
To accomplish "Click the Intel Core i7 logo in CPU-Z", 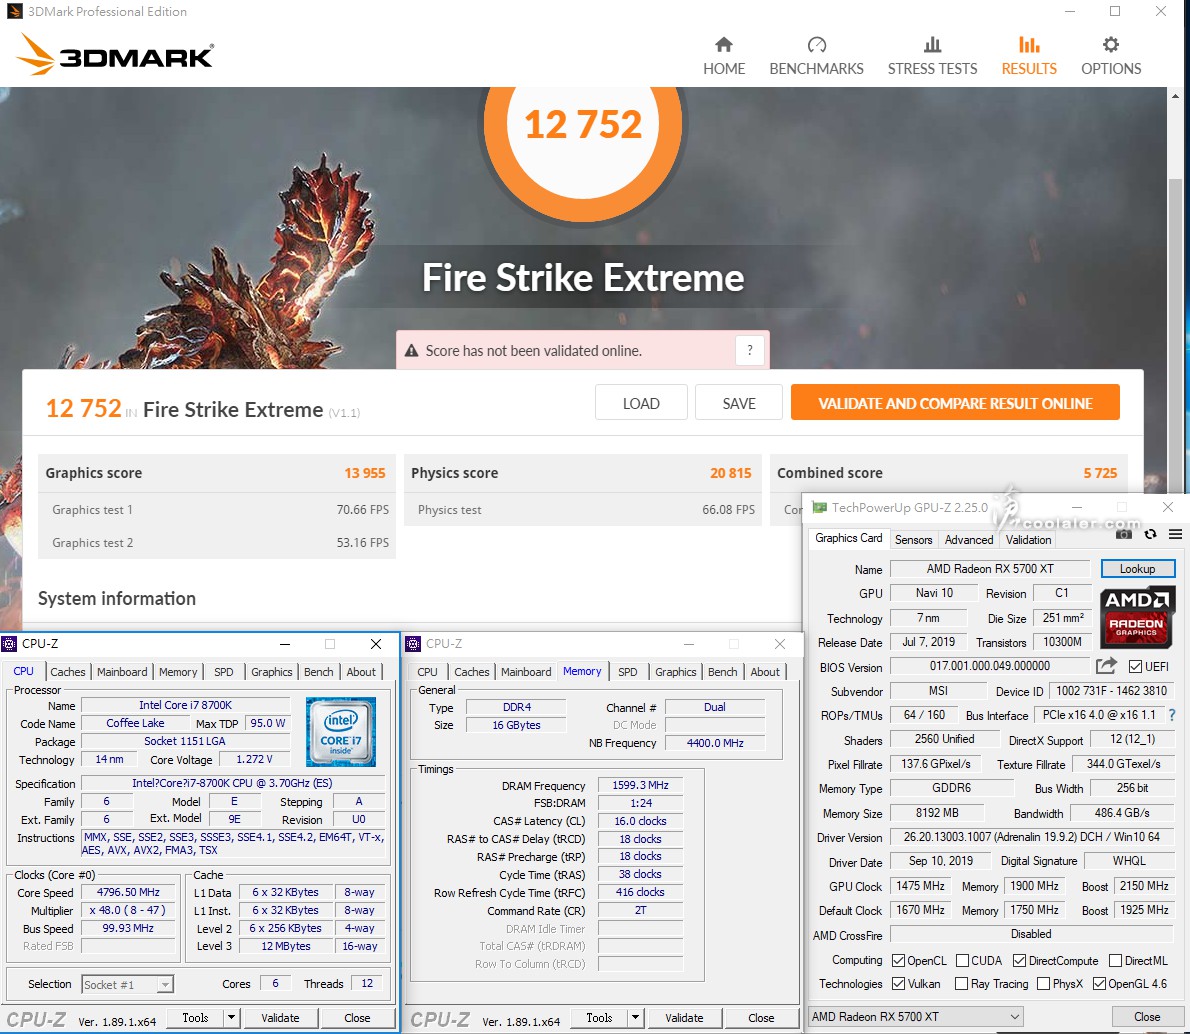I will (x=341, y=731).
